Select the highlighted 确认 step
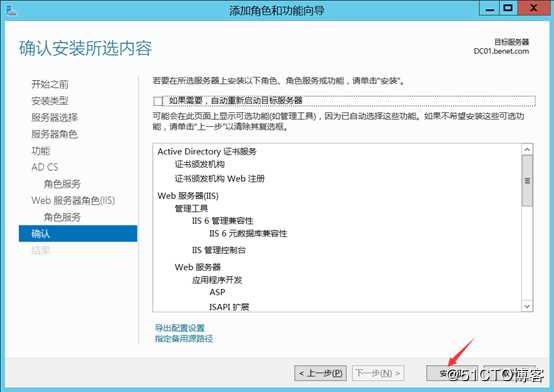The image size is (554, 392). click(78, 234)
